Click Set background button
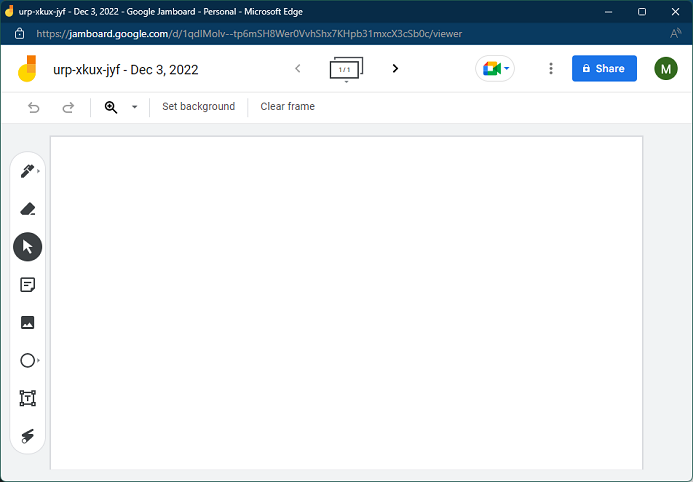 click(x=198, y=106)
